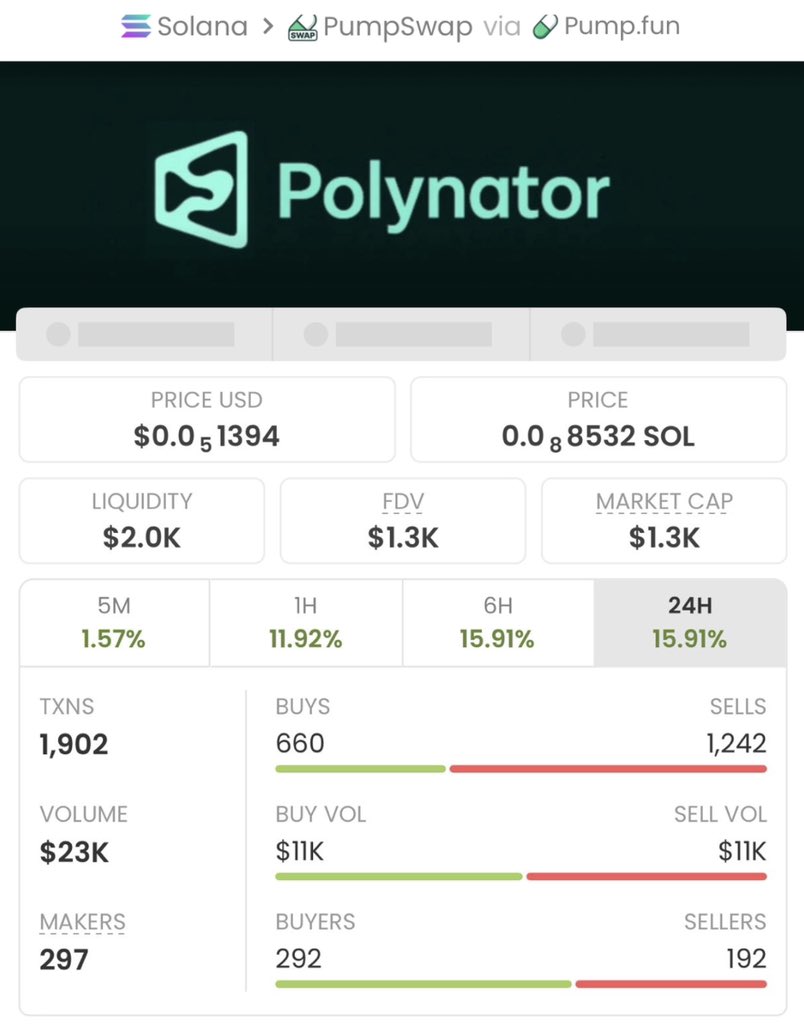Click the third placeholder button below banner
This screenshot has height=1024, width=804.
pos(658,334)
